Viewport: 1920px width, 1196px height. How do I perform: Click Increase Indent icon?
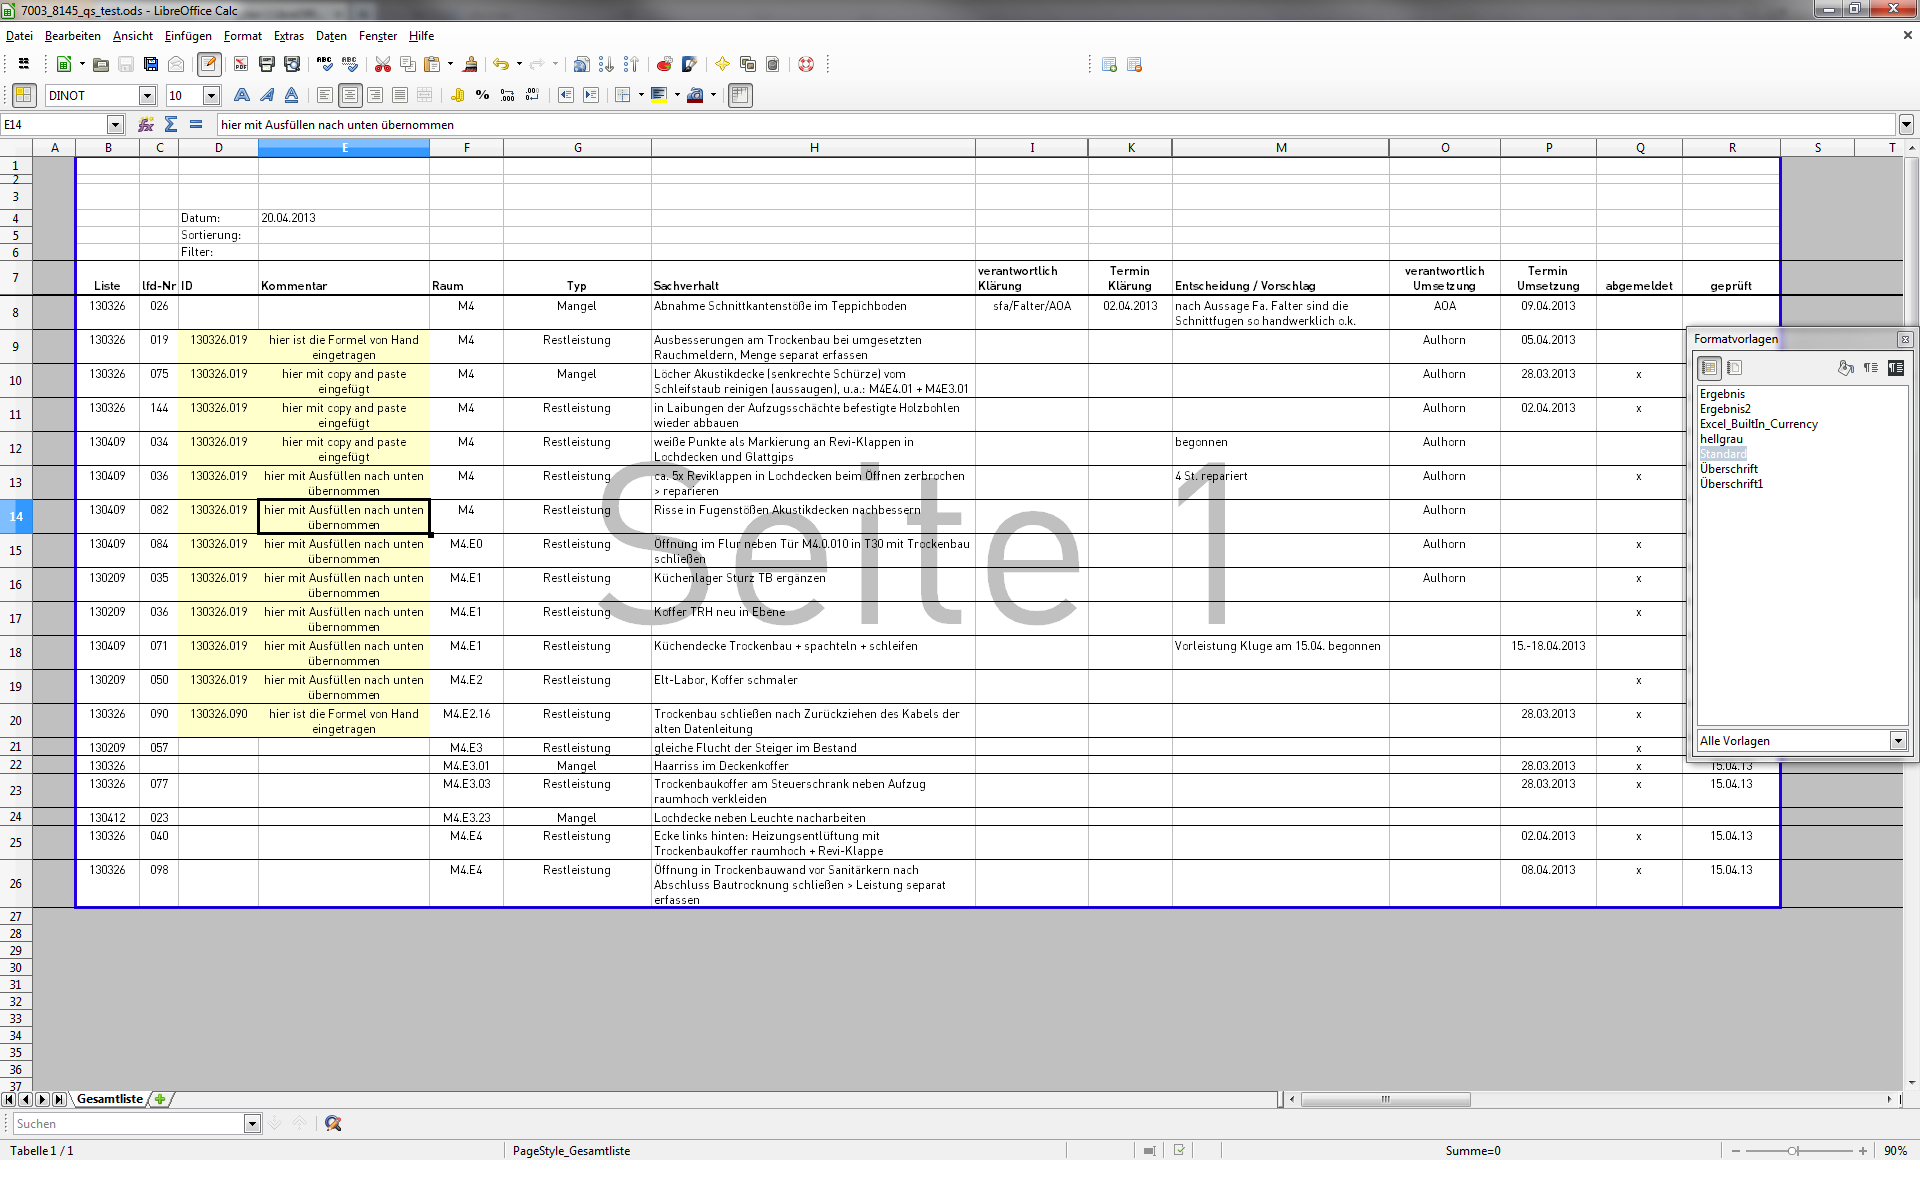pos(591,95)
